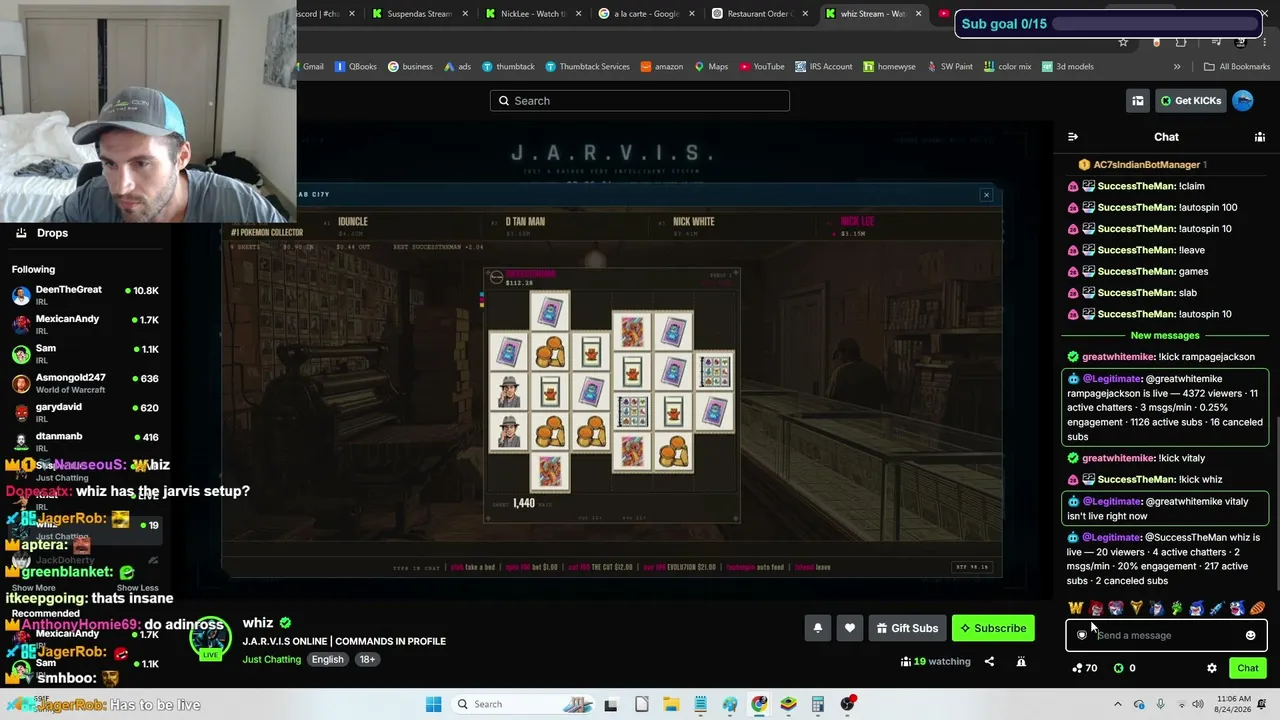Open the SW Paint bookmark

click(950, 67)
